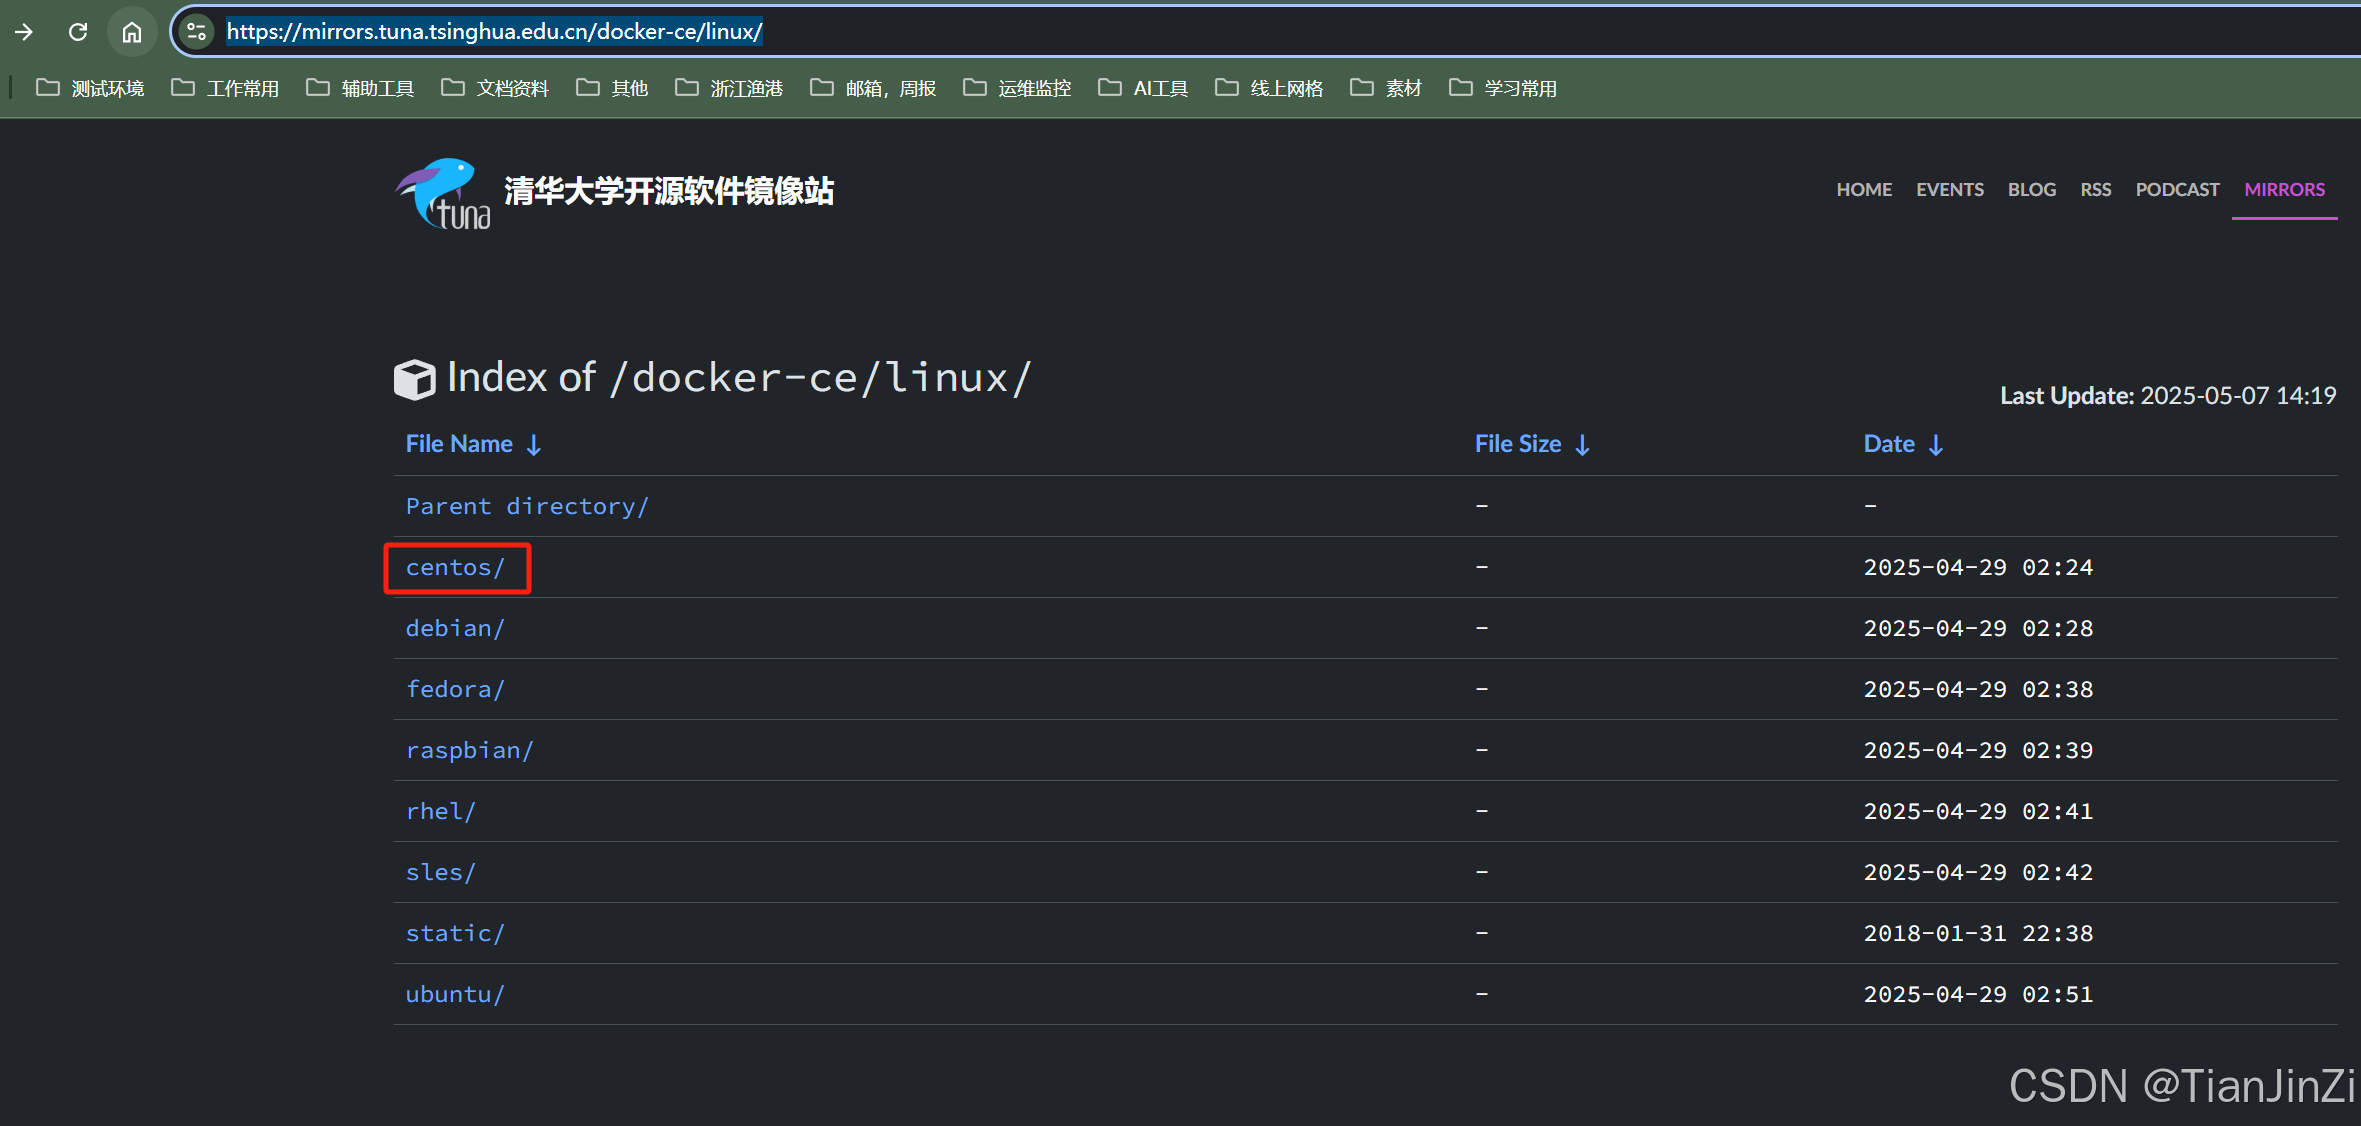
Task: Open the 运维监控 bookmark folder
Action: point(1017,88)
